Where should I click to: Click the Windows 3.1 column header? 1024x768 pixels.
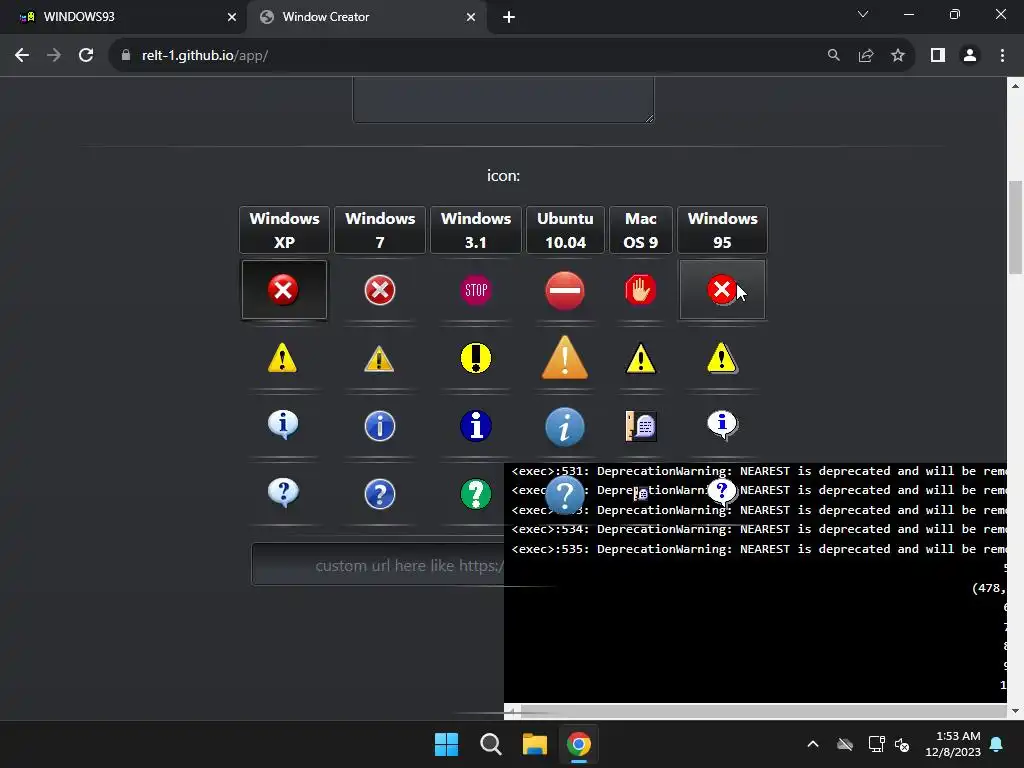(475, 230)
